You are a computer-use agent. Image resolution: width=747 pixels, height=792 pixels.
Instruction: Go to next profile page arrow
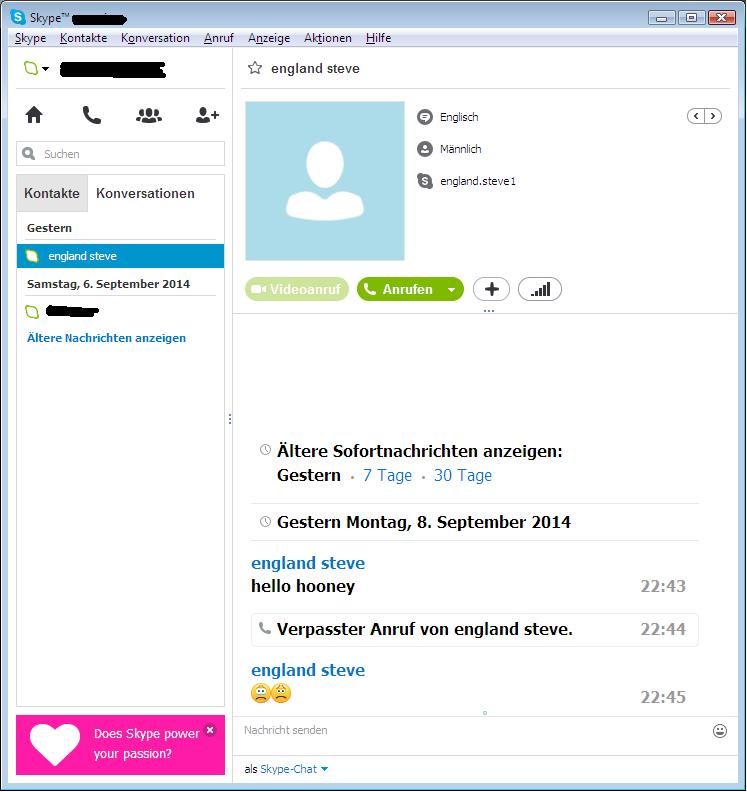click(x=713, y=116)
